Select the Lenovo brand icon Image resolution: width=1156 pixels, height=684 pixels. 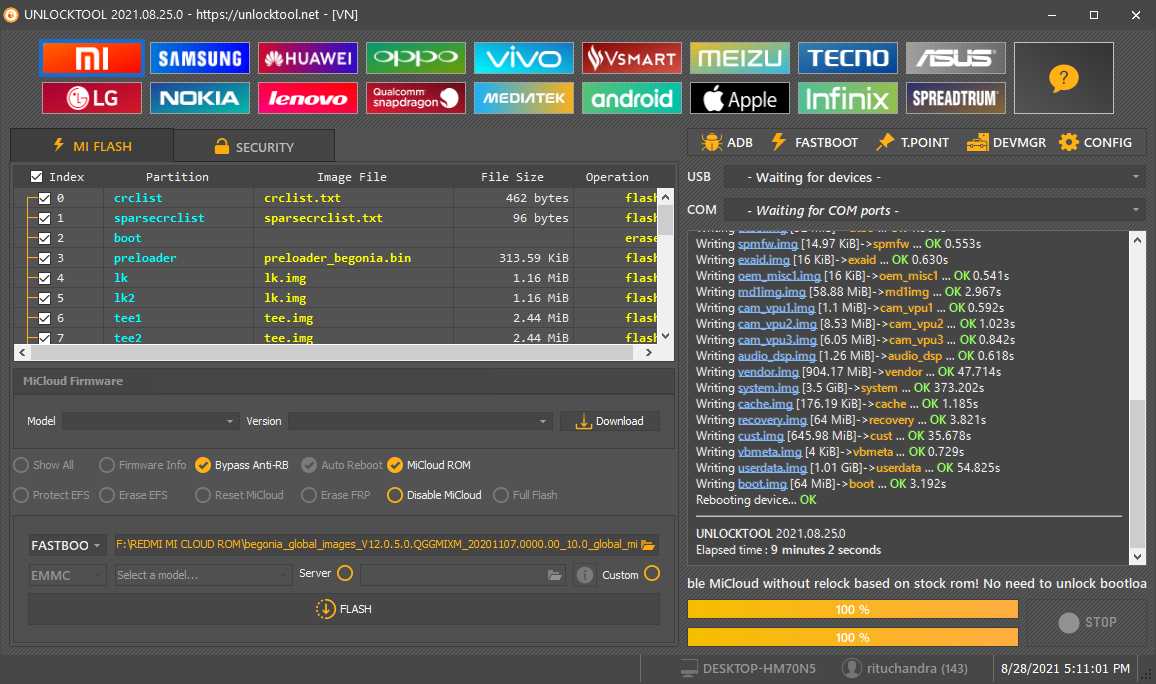point(307,98)
